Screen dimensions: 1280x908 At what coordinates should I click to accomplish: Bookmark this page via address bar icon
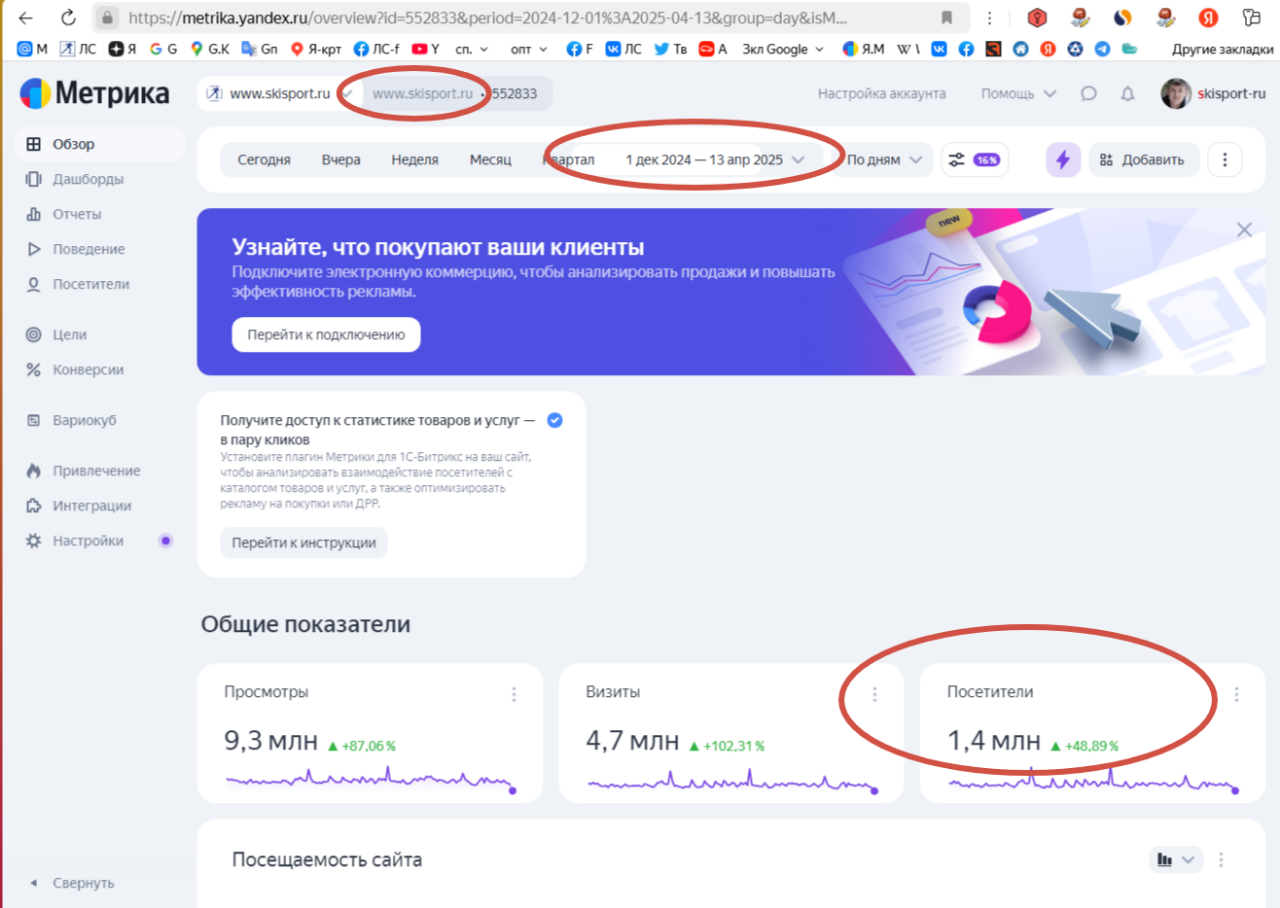coord(946,17)
